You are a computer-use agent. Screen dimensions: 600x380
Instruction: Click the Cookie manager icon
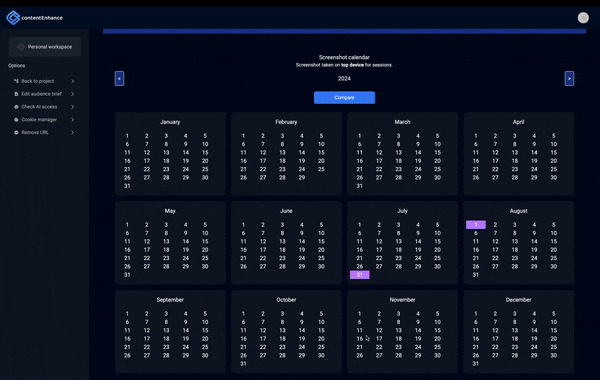[16, 119]
